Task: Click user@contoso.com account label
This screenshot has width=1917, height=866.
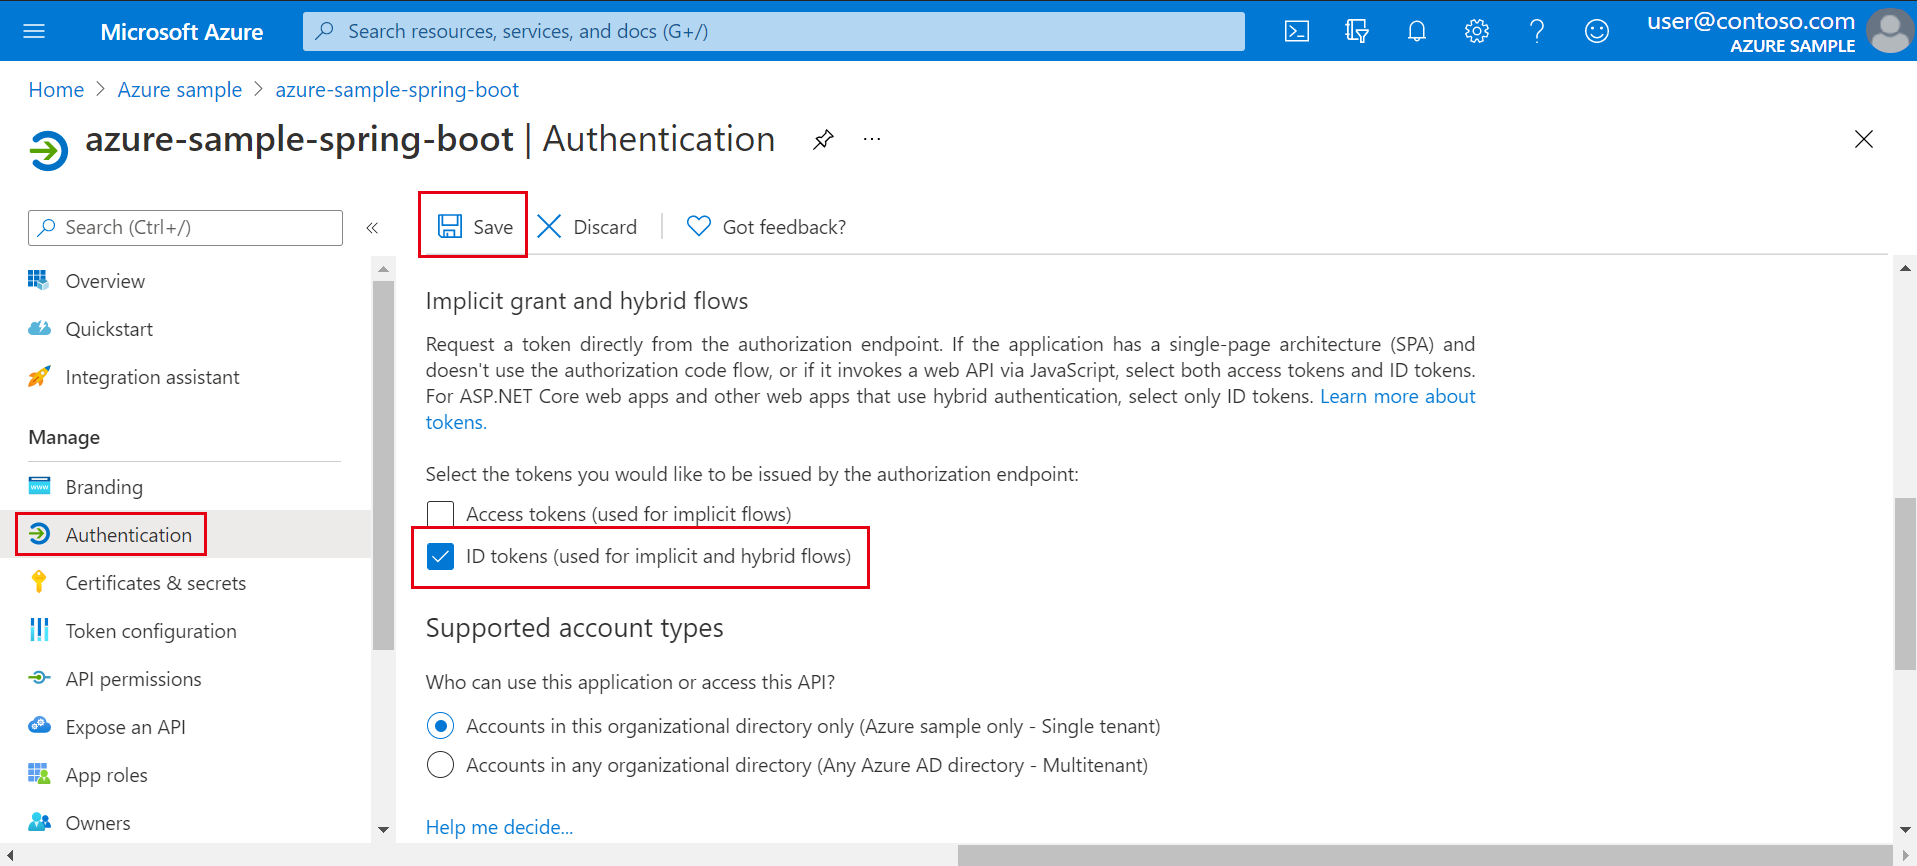Action: [1751, 21]
